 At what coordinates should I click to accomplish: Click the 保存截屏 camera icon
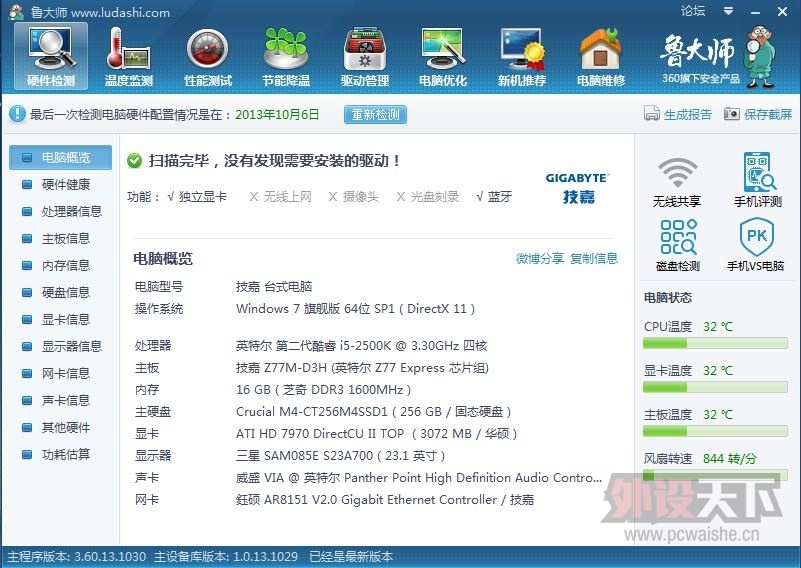(731, 113)
